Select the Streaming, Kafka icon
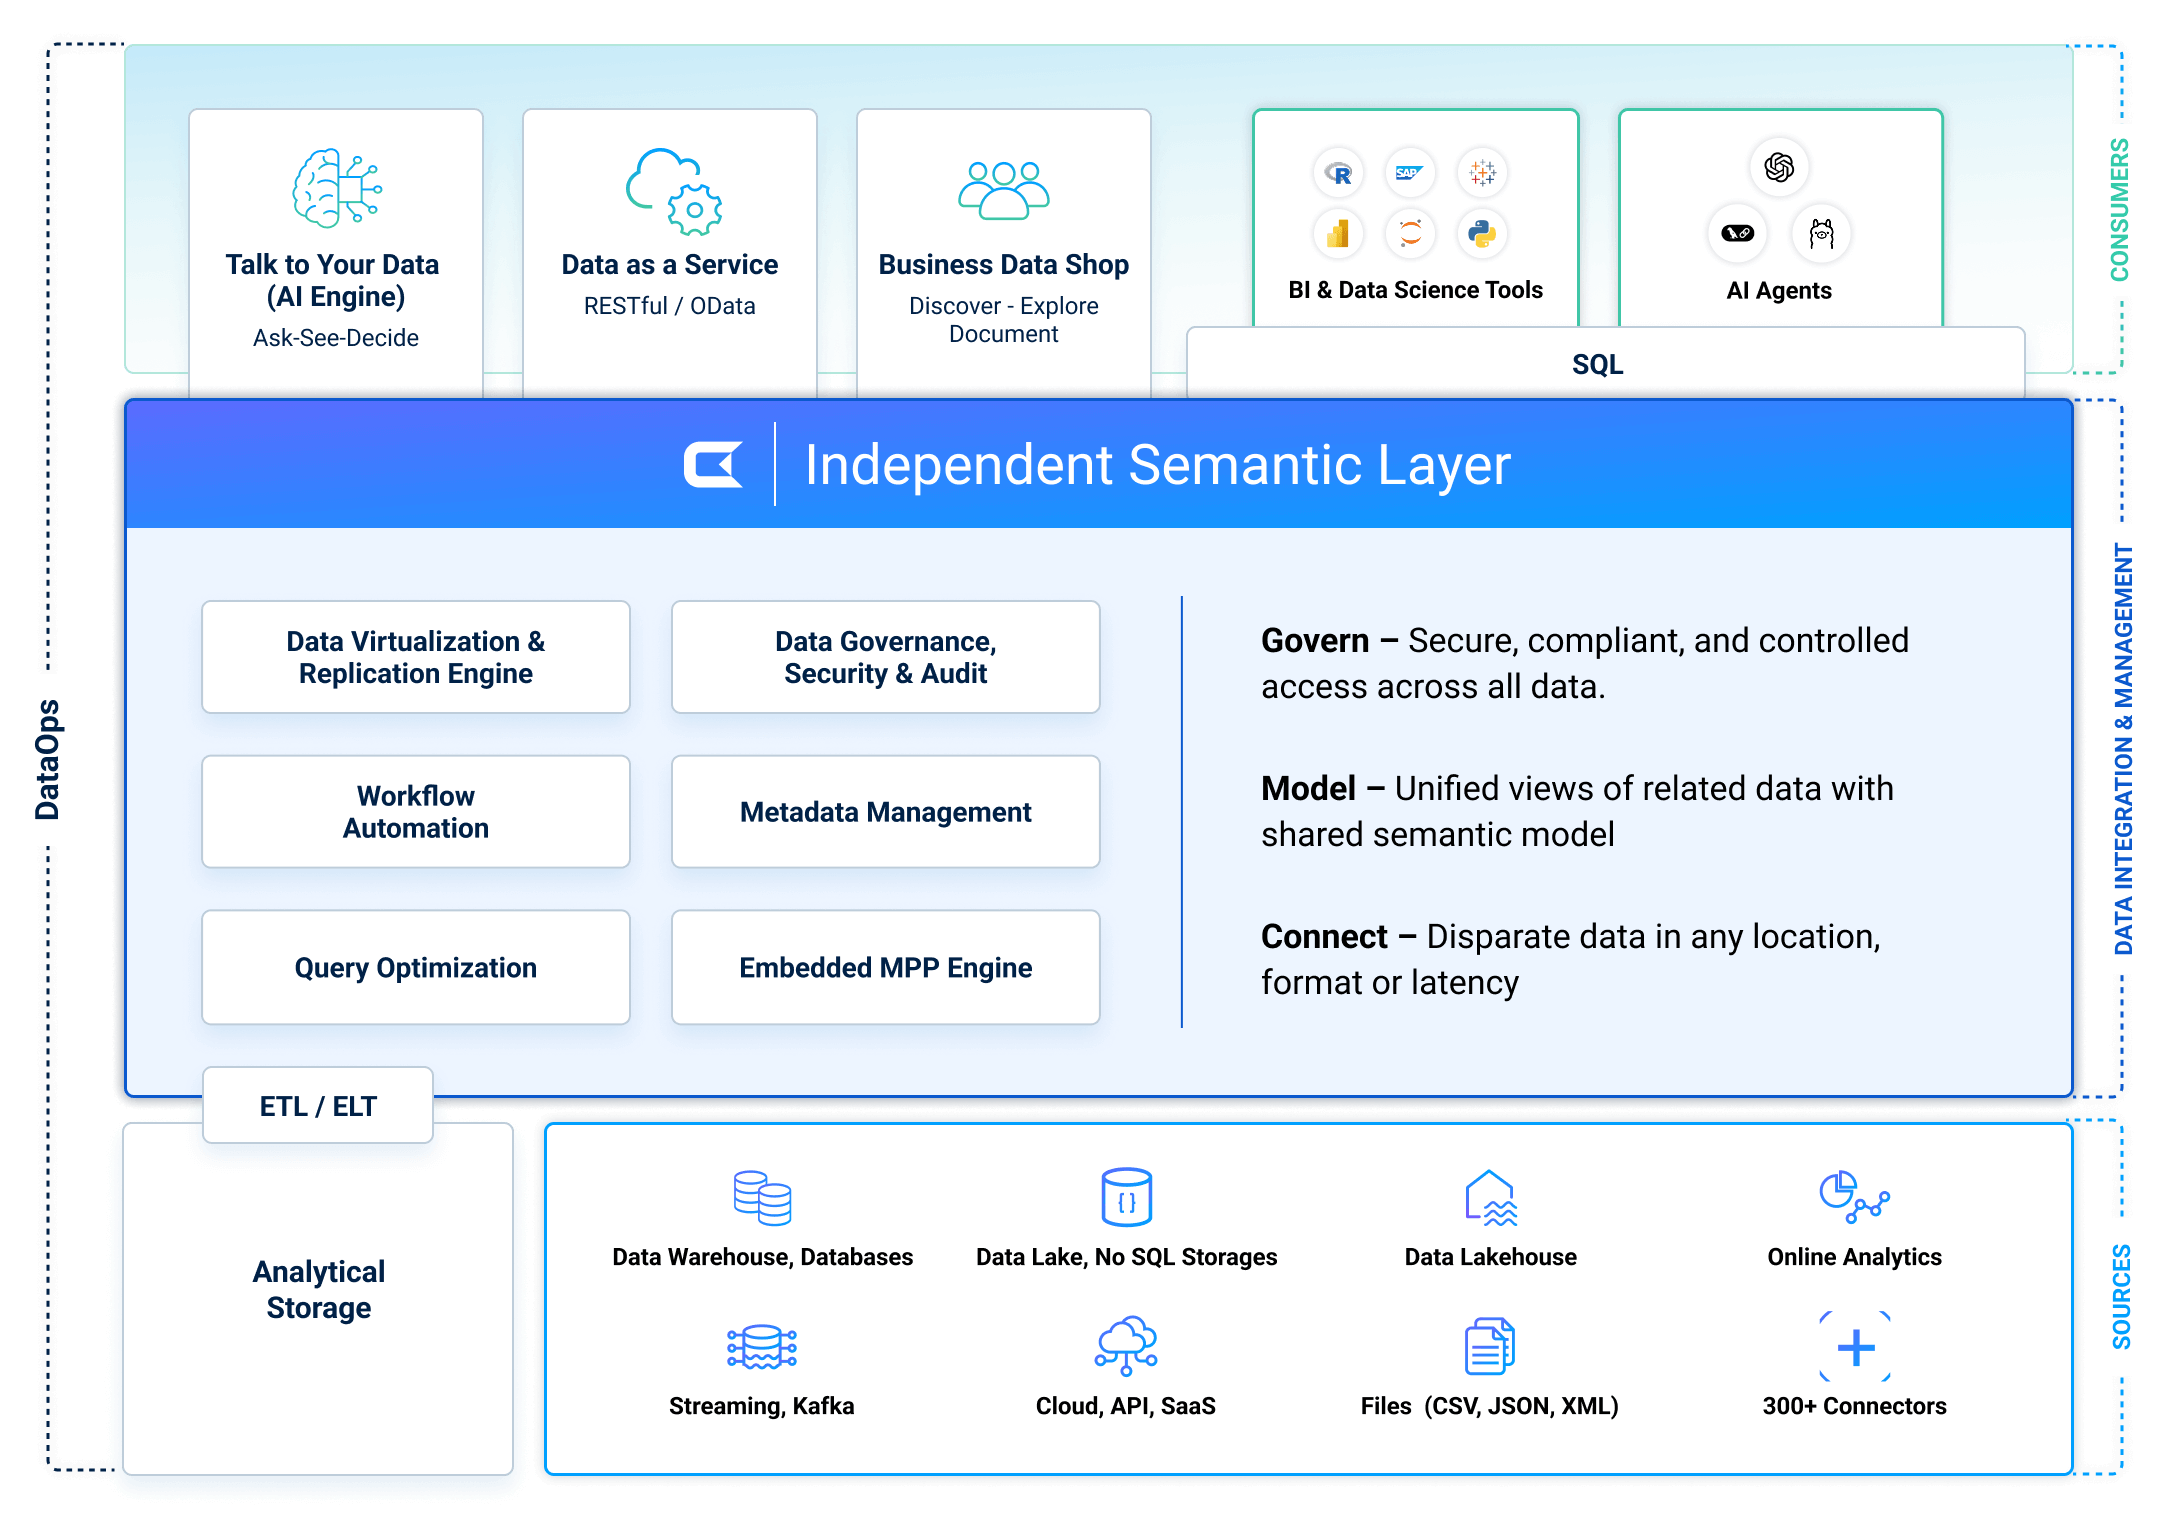 [x=761, y=1348]
